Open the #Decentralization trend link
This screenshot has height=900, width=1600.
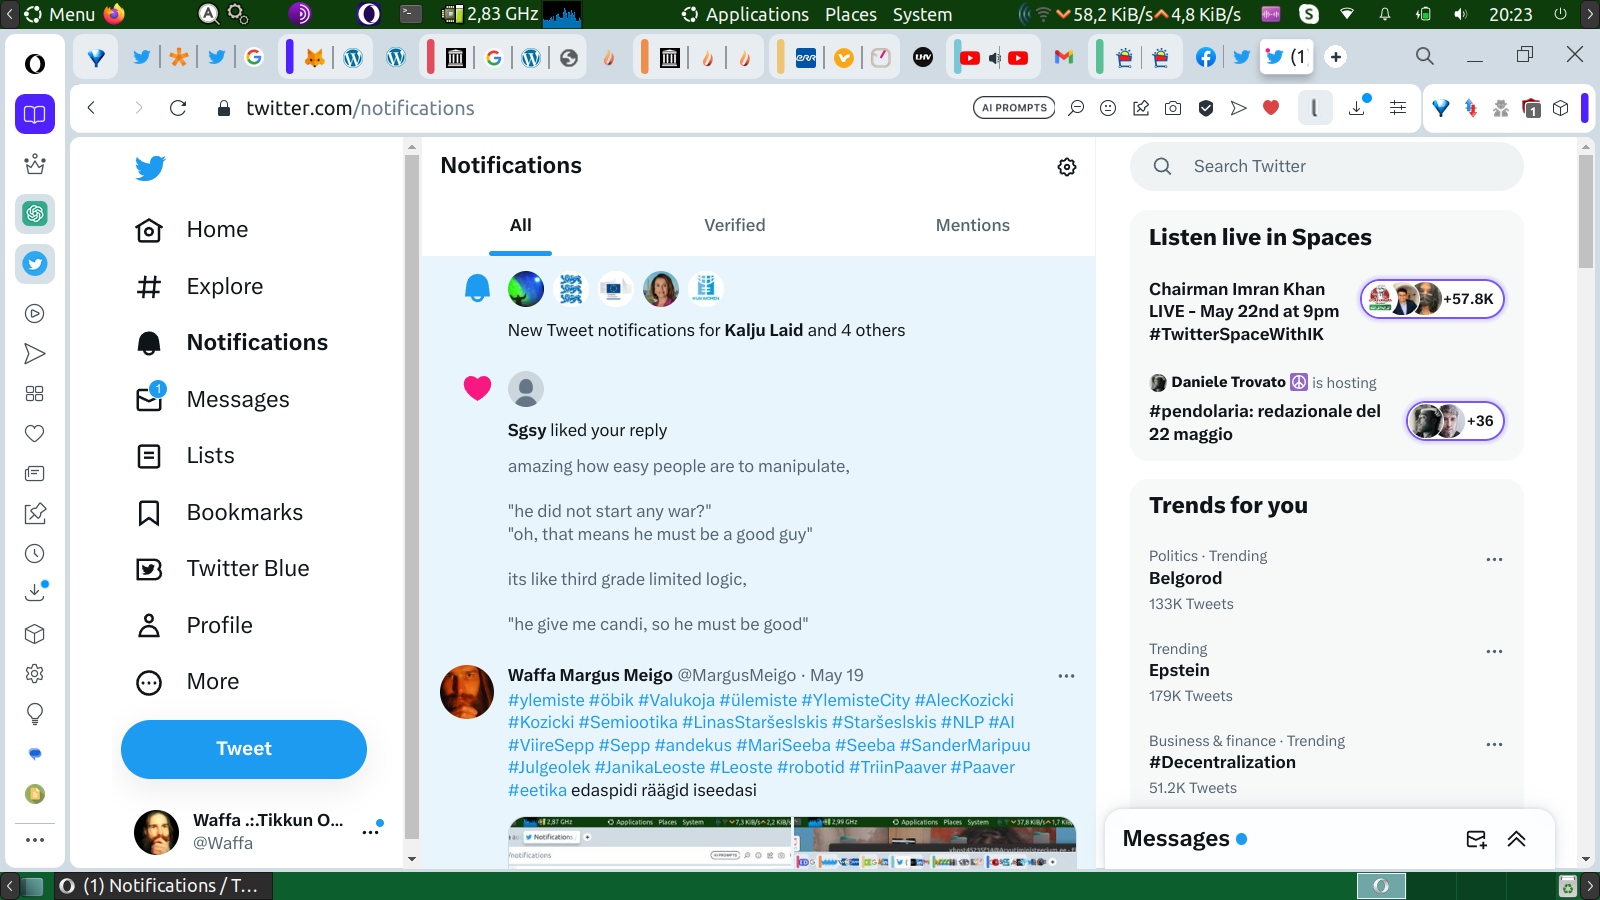(1222, 762)
